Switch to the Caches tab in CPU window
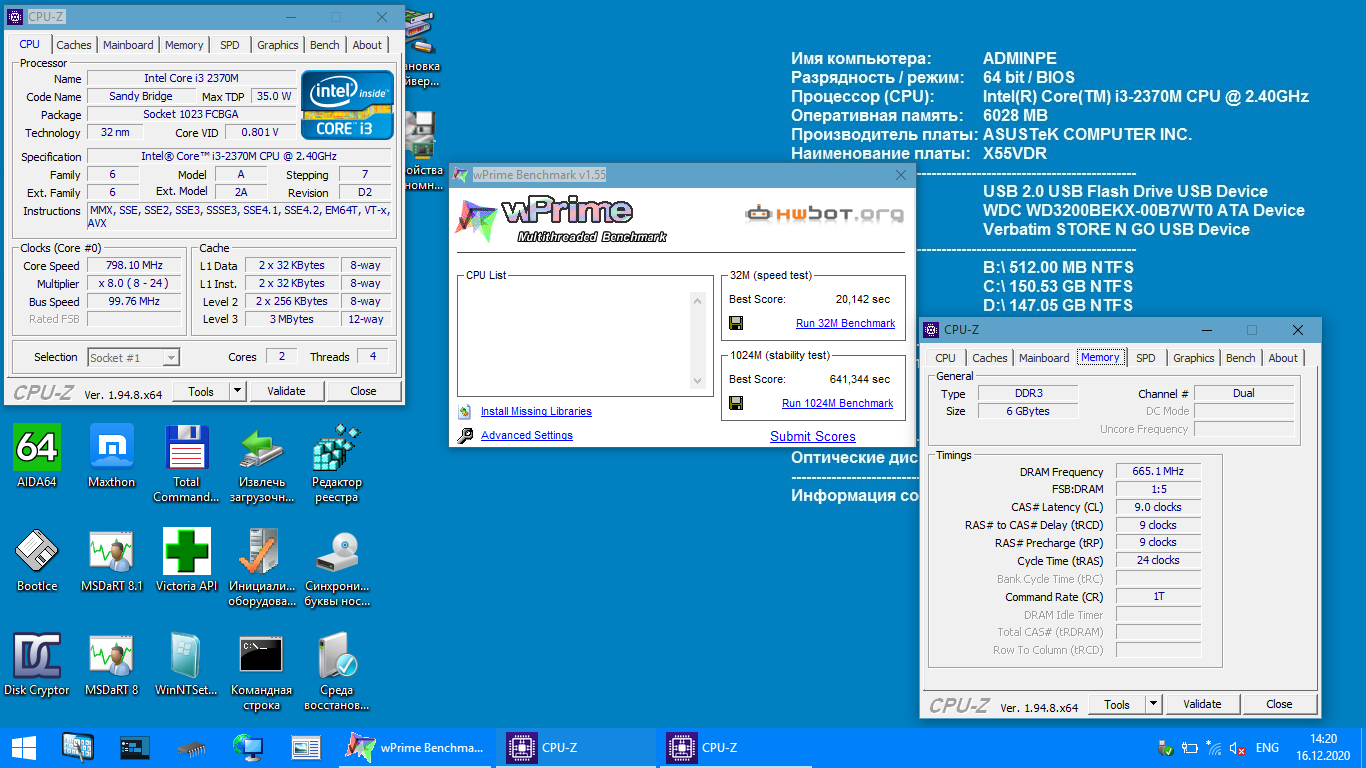The image size is (1366, 768). (x=74, y=45)
